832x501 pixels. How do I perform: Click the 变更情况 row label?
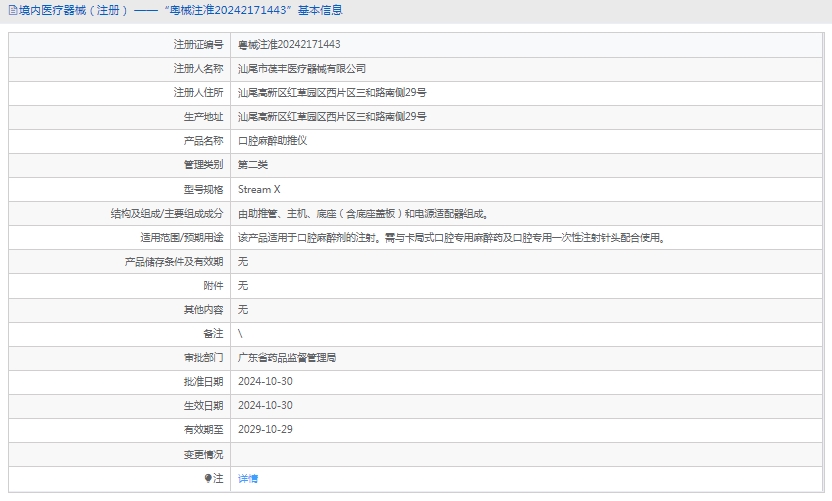[203, 454]
